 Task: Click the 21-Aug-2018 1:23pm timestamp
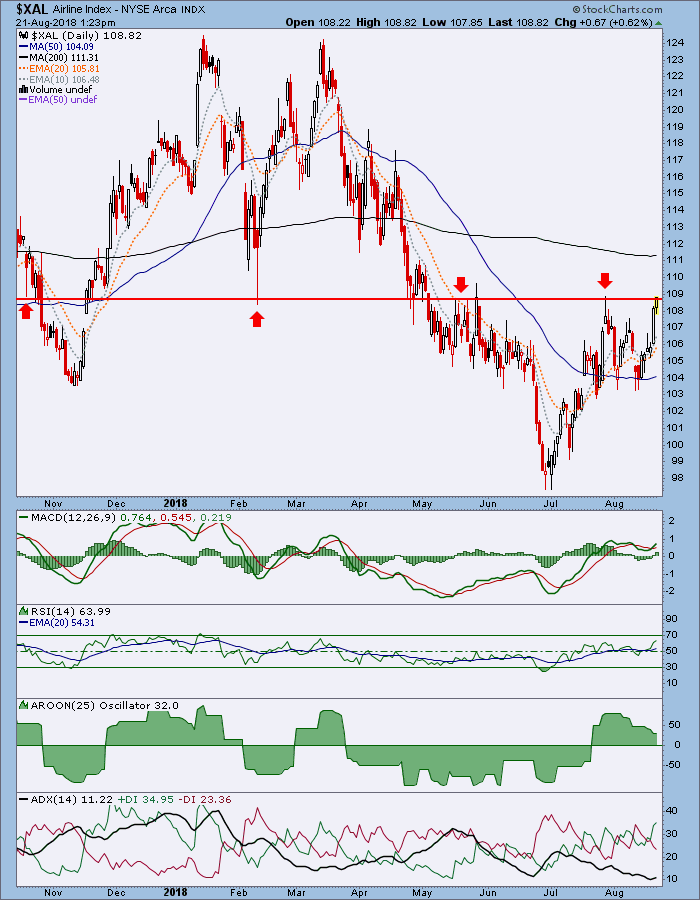click(x=66, y=23)
